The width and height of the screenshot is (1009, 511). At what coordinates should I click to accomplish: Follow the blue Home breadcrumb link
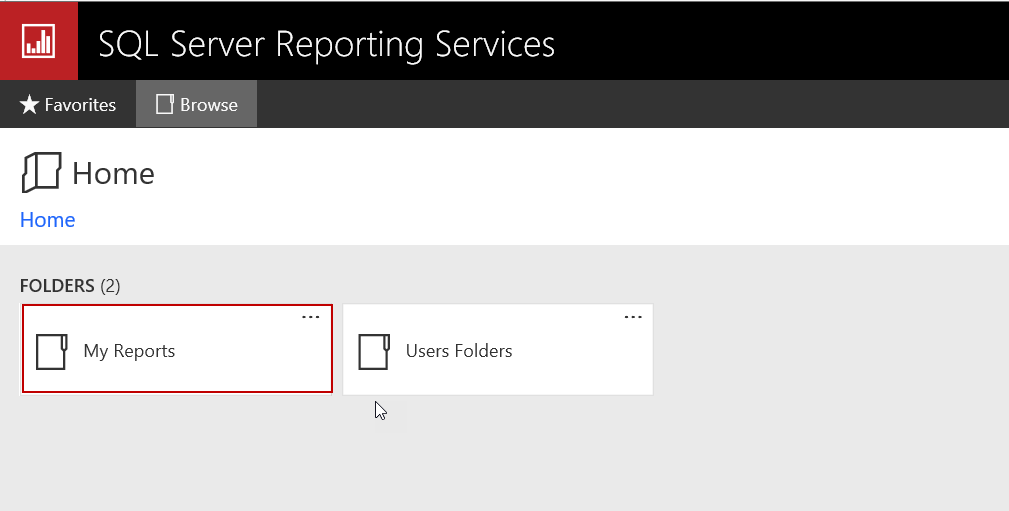[48, 220]
